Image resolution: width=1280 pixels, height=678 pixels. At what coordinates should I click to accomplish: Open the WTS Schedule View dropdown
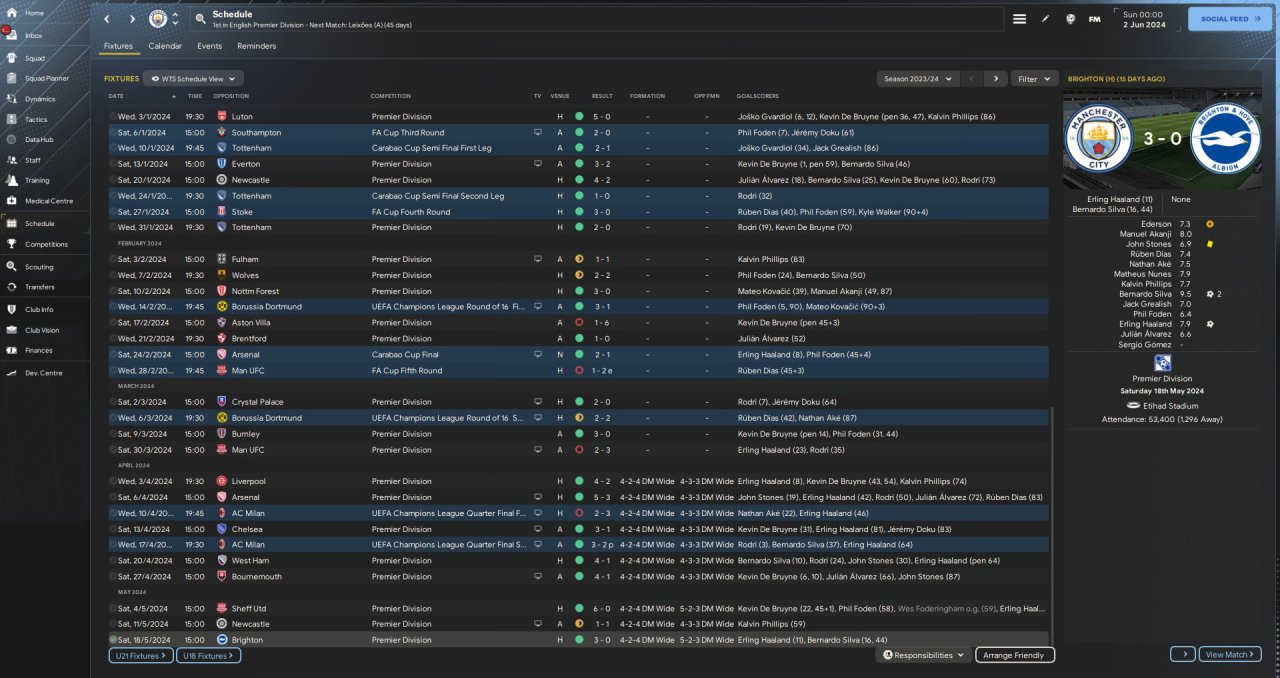tap(194, 78)
